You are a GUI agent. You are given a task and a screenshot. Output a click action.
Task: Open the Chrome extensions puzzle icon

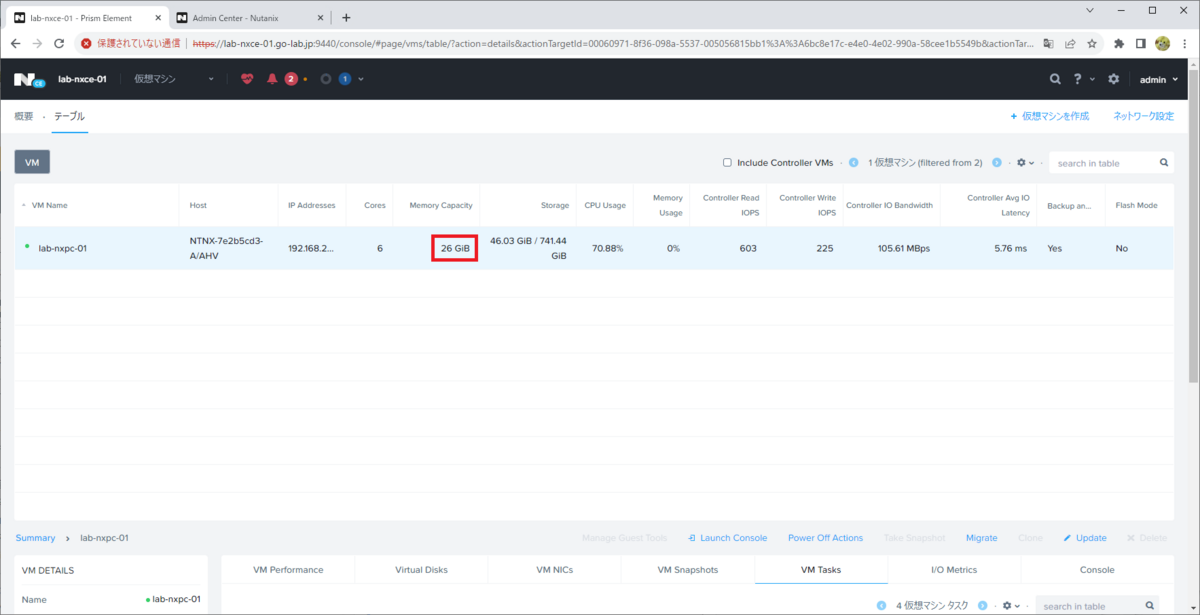[x=1119, y=43]
